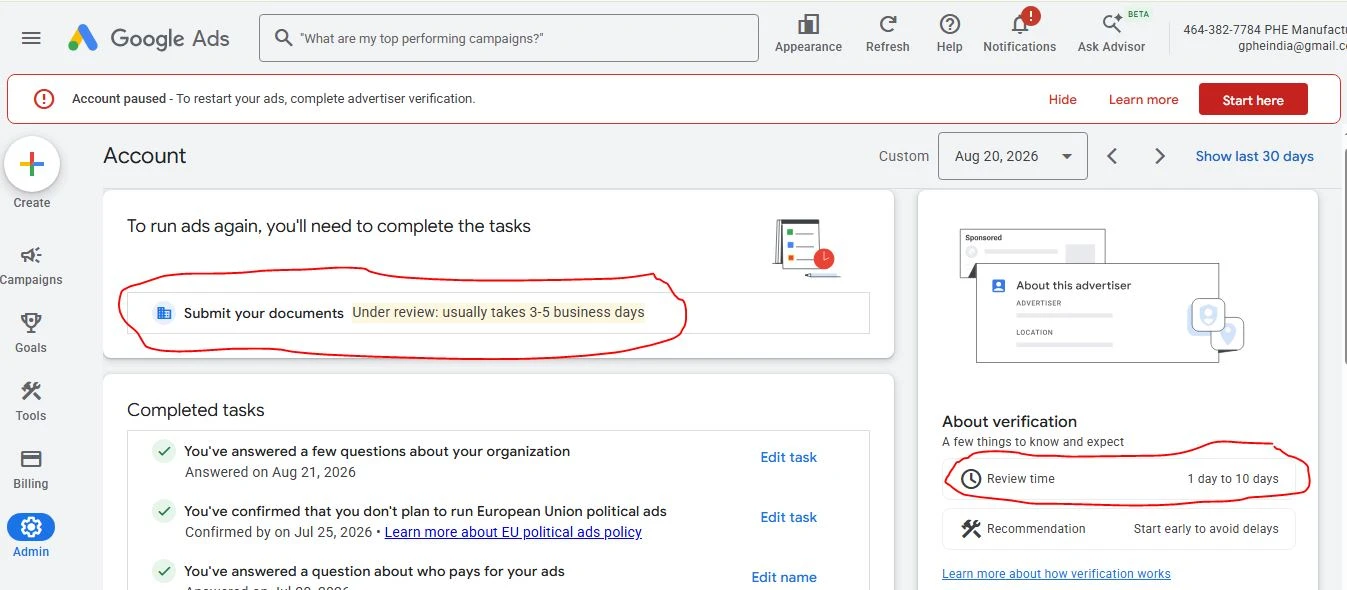Click 'Start early to avoid delays' text
1347x590 pixels.
pyautogui.click(x=1206, y=529)
